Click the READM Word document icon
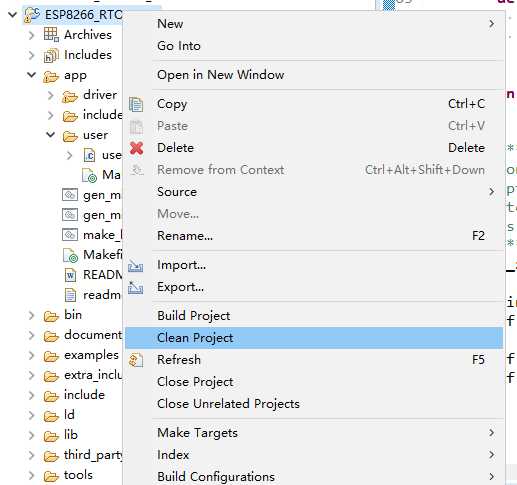Viewport: 517px width, 485px height. tap(70, 275)
